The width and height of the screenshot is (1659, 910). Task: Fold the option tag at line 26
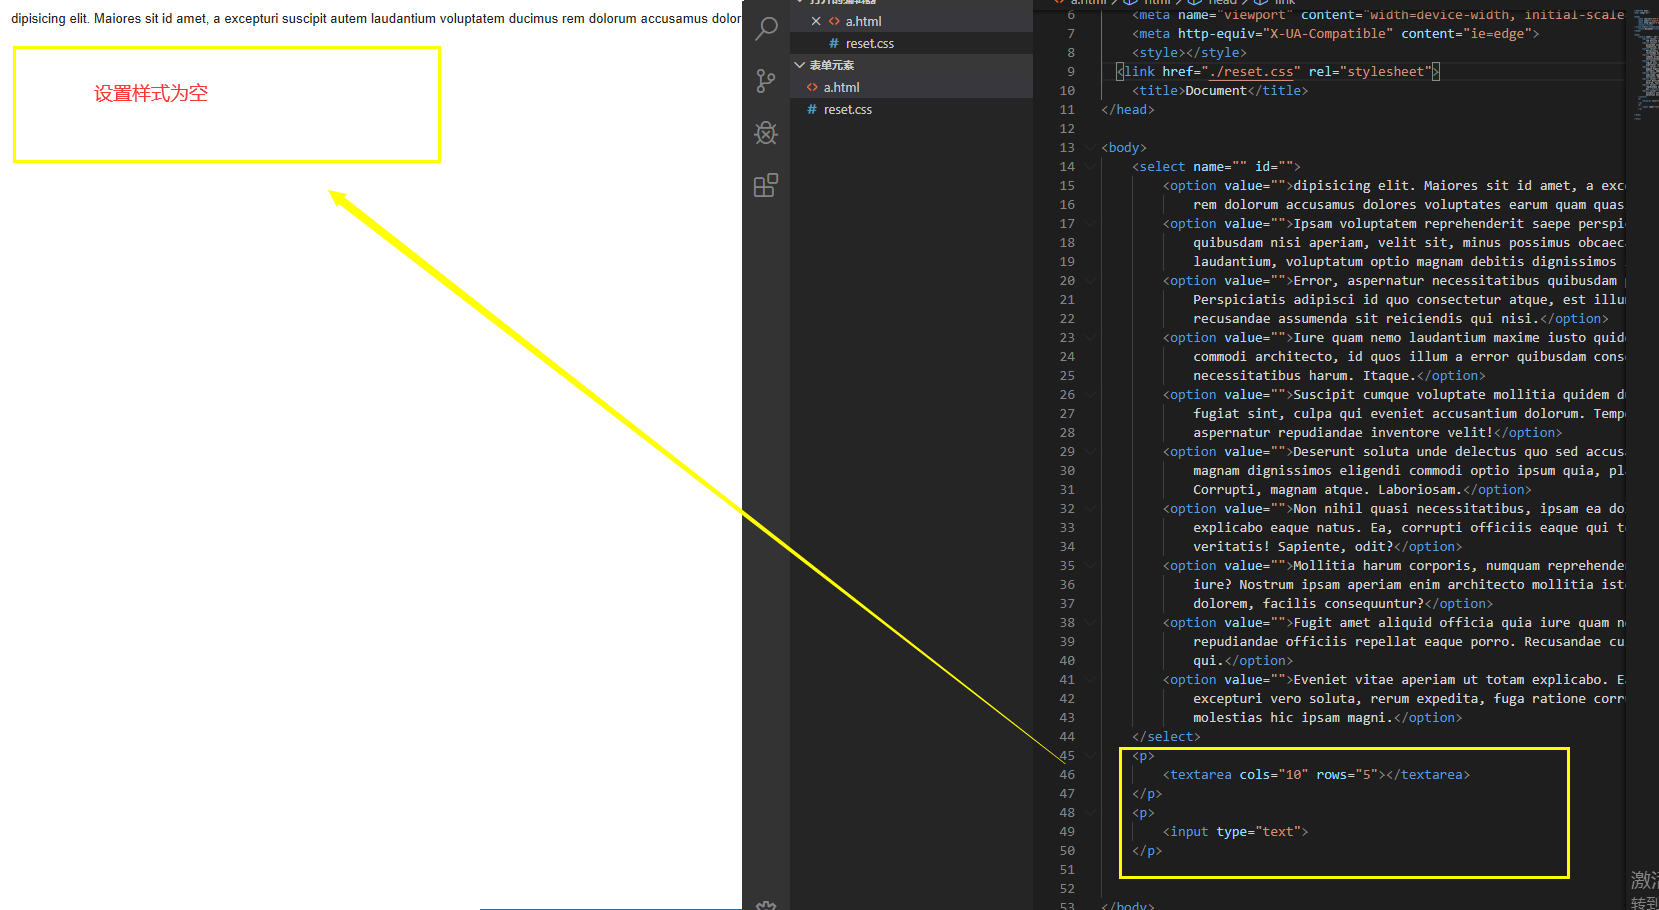(x=1091, y=394)
